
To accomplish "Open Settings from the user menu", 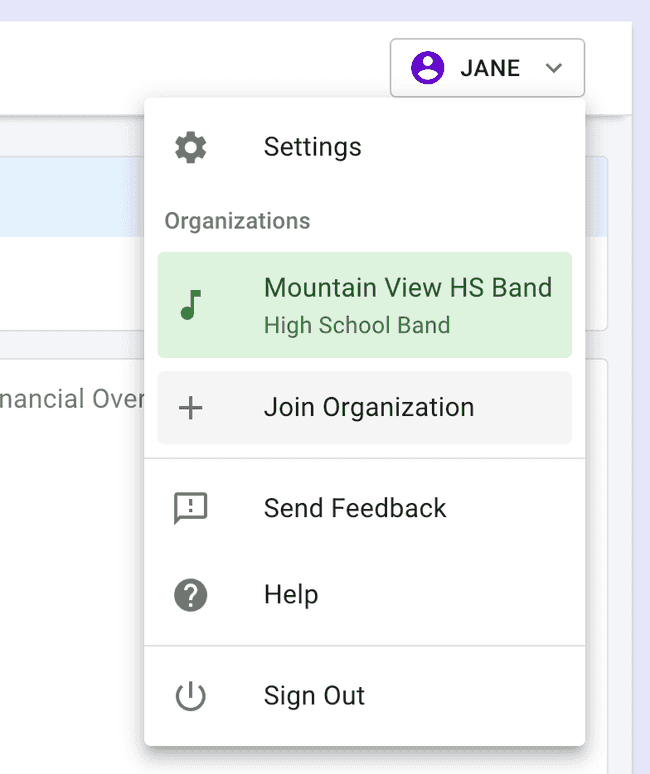I will coord(312,147).
